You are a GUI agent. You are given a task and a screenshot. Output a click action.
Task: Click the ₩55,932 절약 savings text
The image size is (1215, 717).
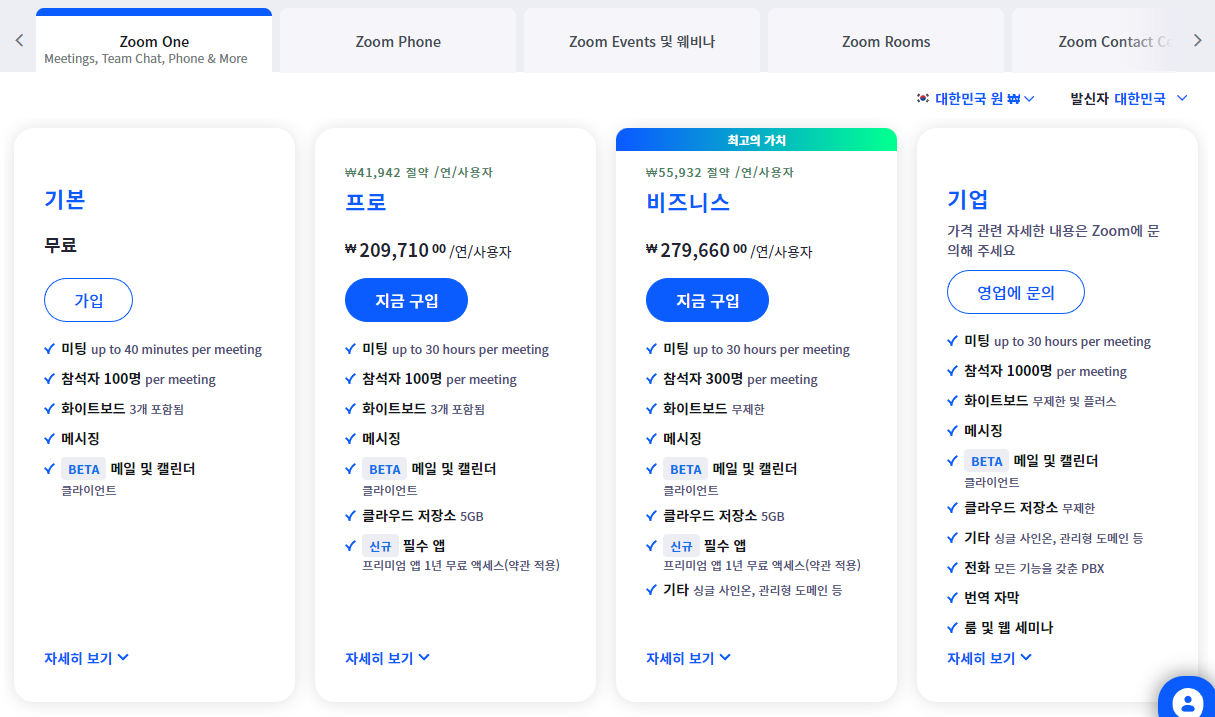pyautogui.click(x=720, y=172)
